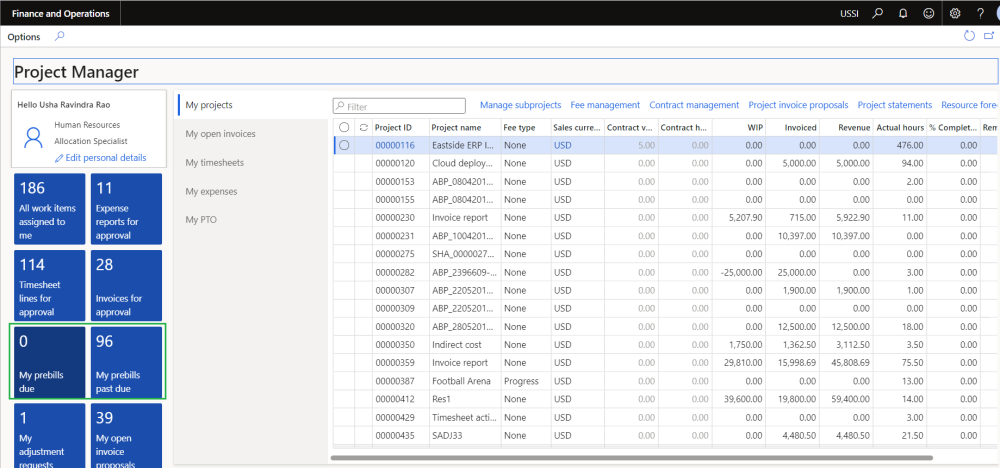Open the settings gear
The width and height of the screenshot is (1000, 468).
[955, 13]
